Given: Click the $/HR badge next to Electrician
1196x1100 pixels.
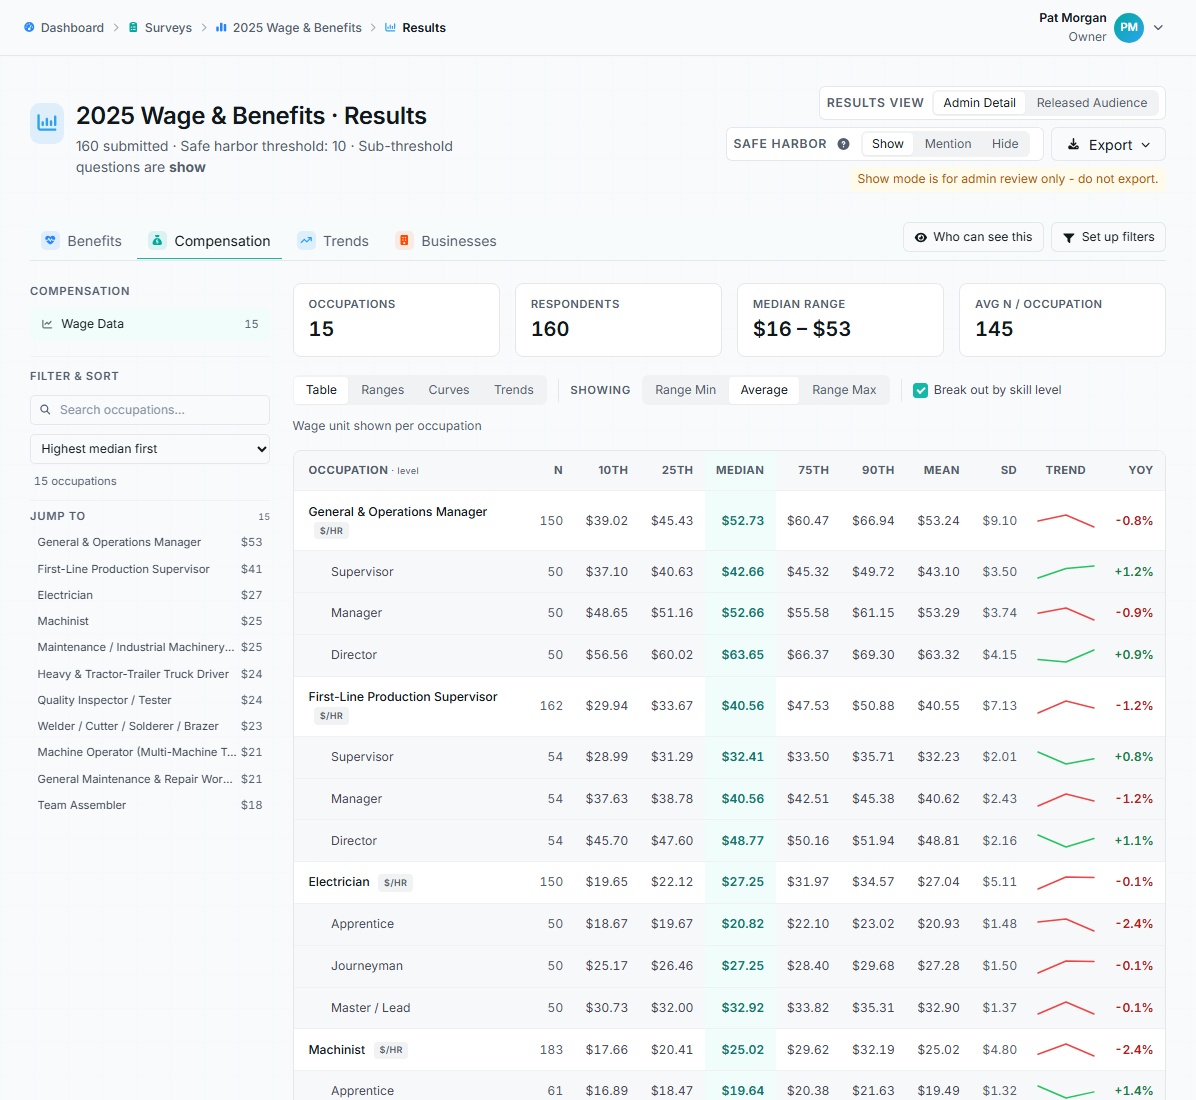Looking at the screenshot, I should coord(395,883).
